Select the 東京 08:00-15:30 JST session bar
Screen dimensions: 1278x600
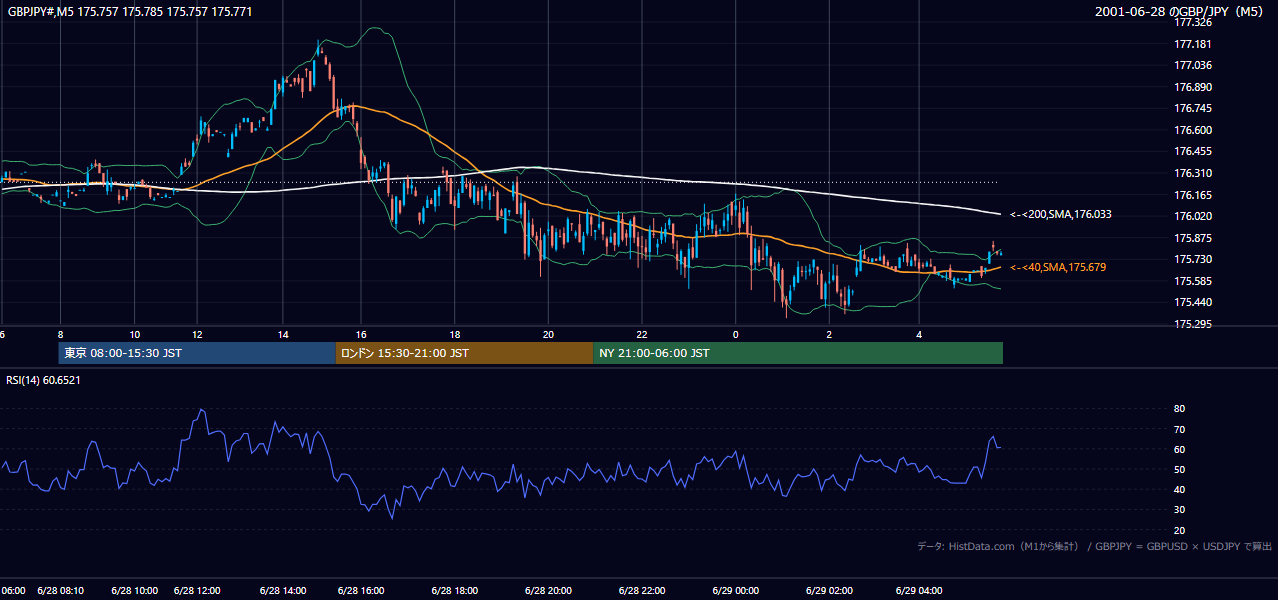[x=197, y=353]
